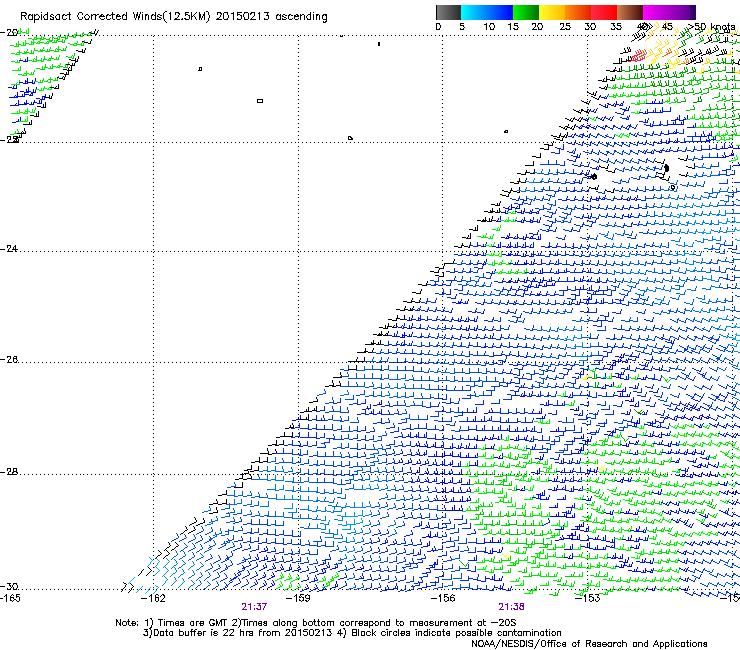Image resolution: width=740 pixels, height=650 pixels.
Task: Click the yellow 20–25 knots legend swatch
Action: (552, 12)
